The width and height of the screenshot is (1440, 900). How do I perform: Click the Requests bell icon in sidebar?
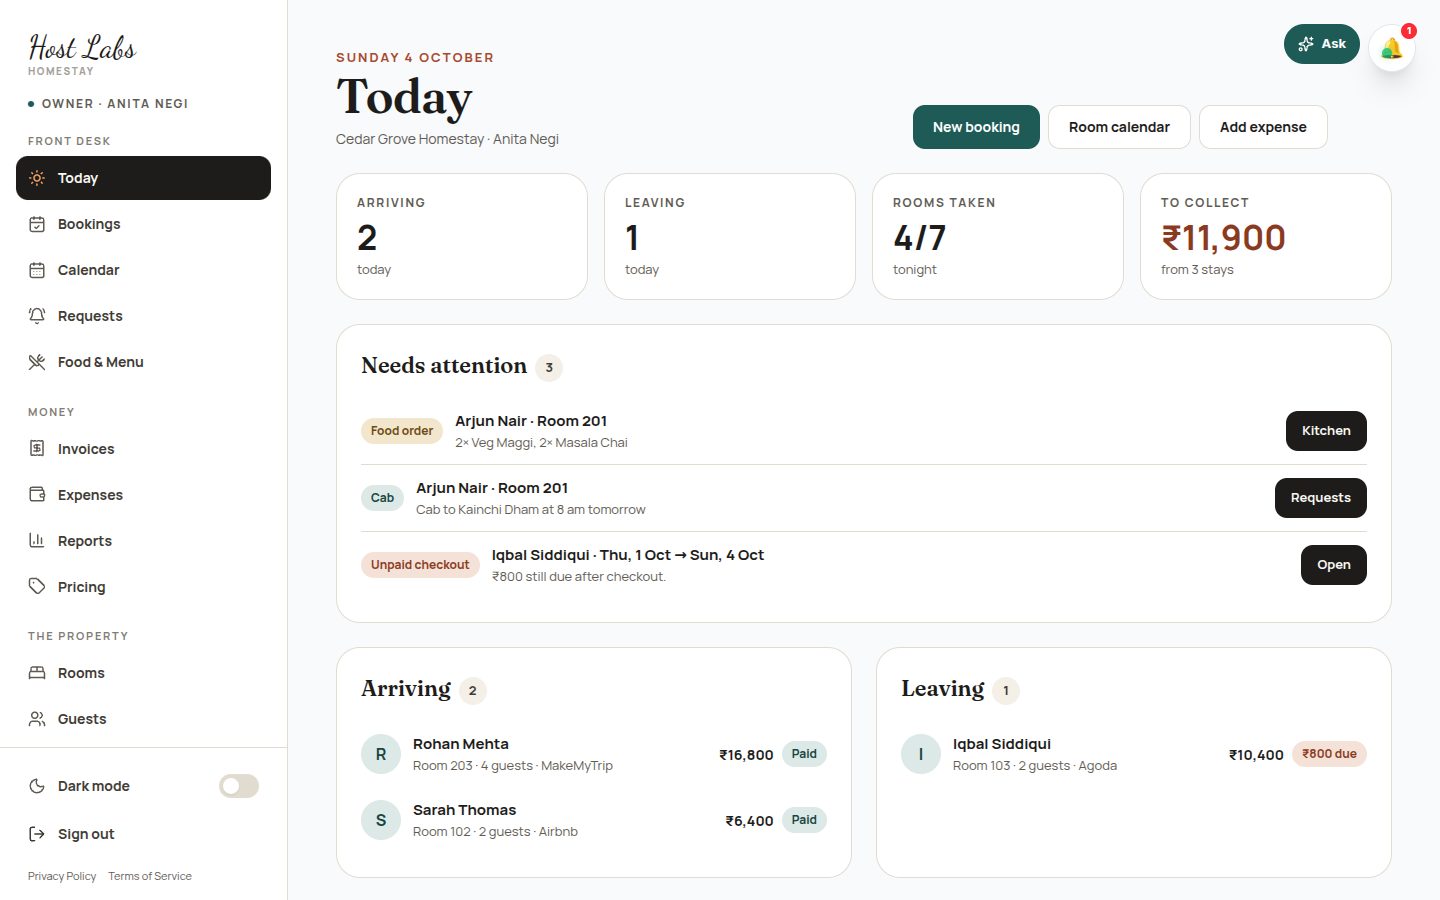click(37, 316)
